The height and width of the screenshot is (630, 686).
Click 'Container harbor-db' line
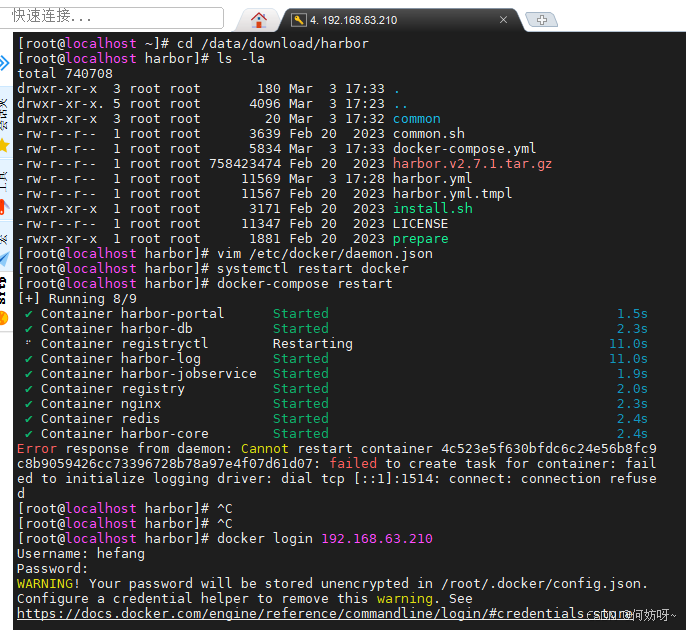117,328
